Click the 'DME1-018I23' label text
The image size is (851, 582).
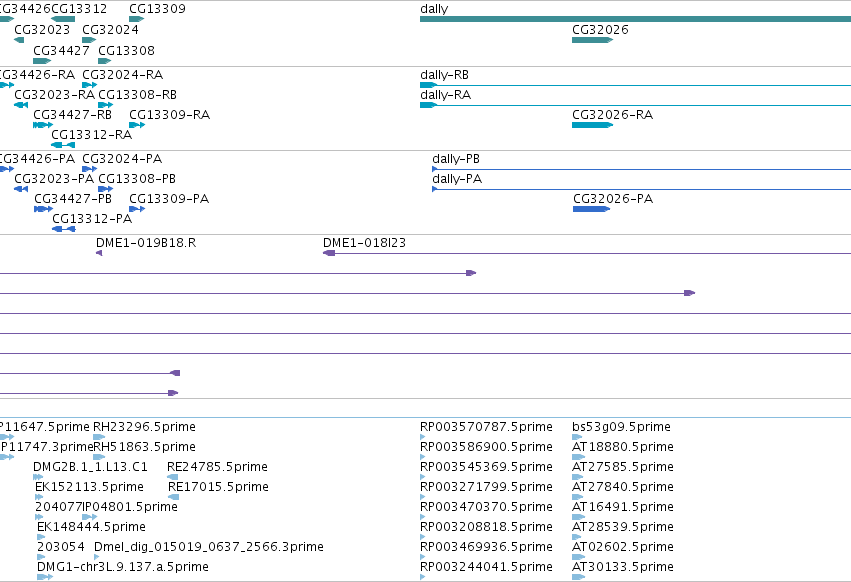click(364, 243)
